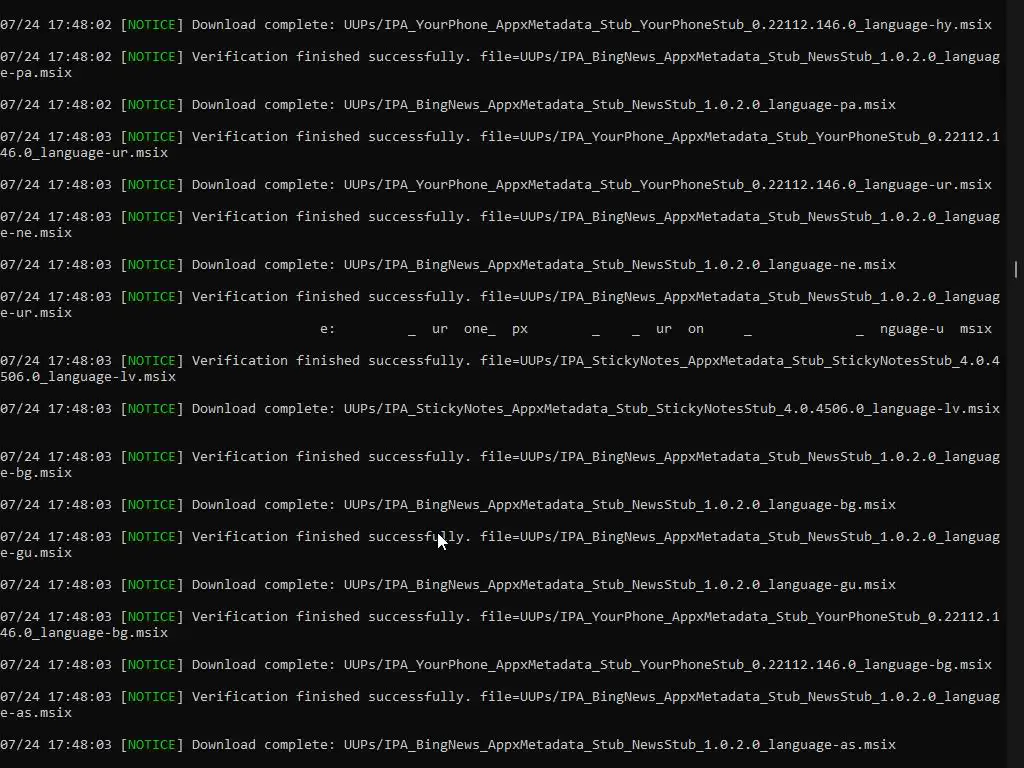Click the file path ending 'language-ur.msix' on download line

pyautogui.click(x=667, y=185)
